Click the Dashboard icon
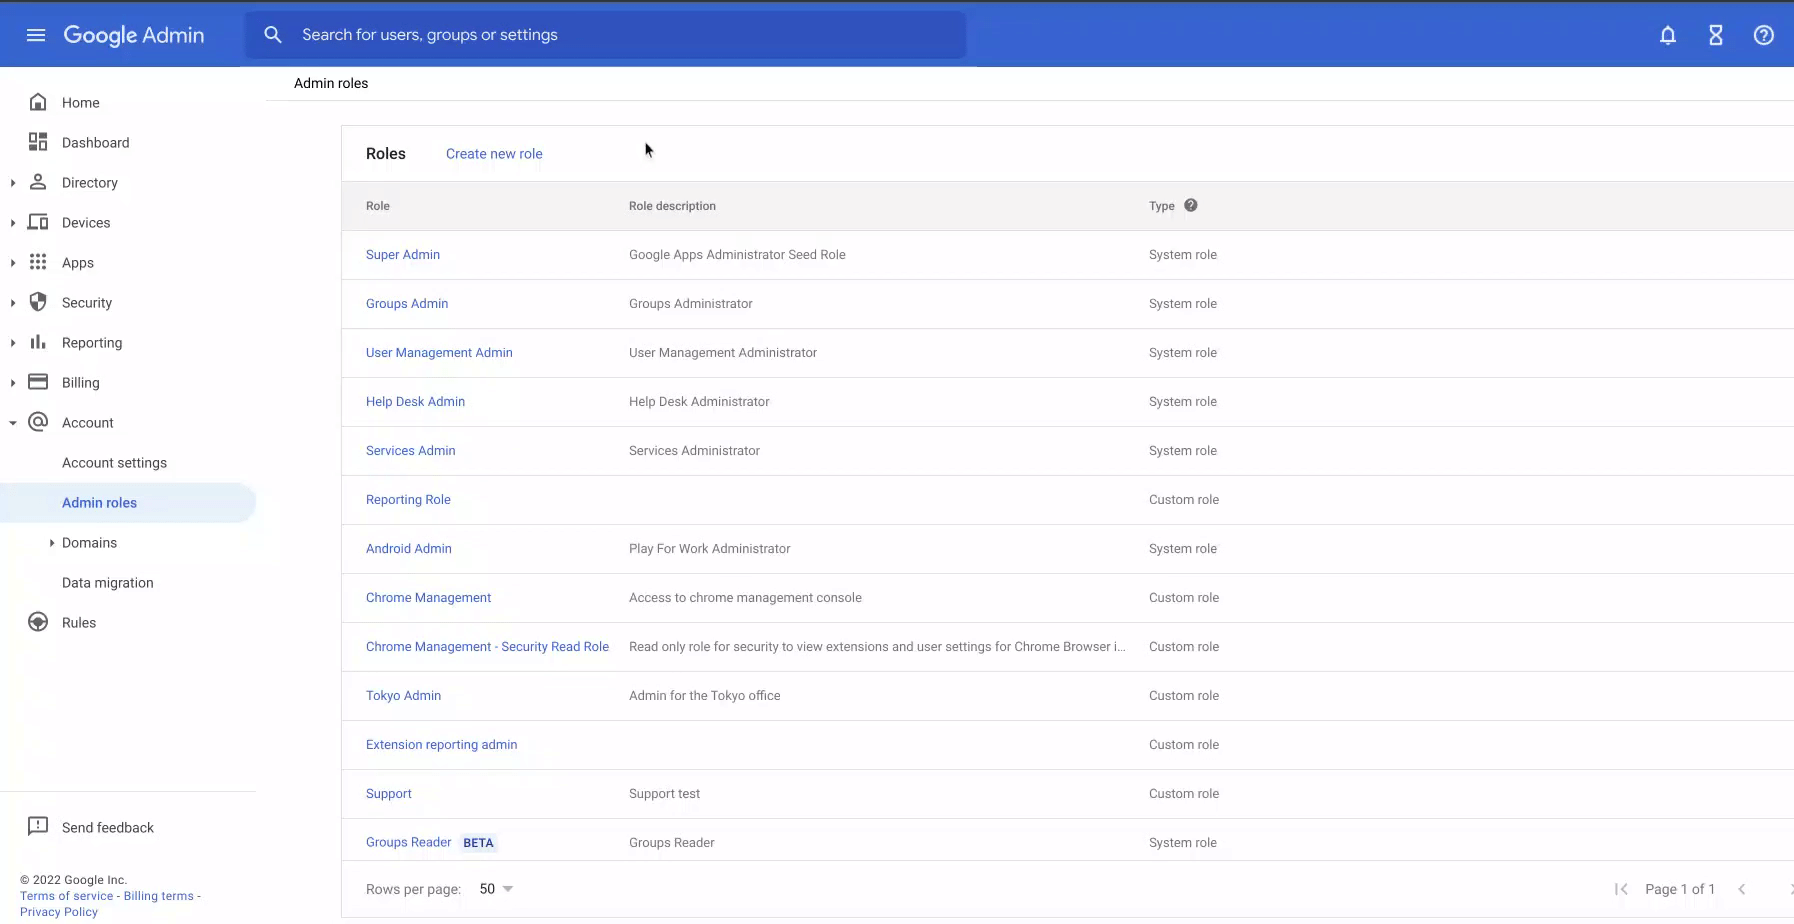This screenshot has width=1794, height=924. point(38,142)
